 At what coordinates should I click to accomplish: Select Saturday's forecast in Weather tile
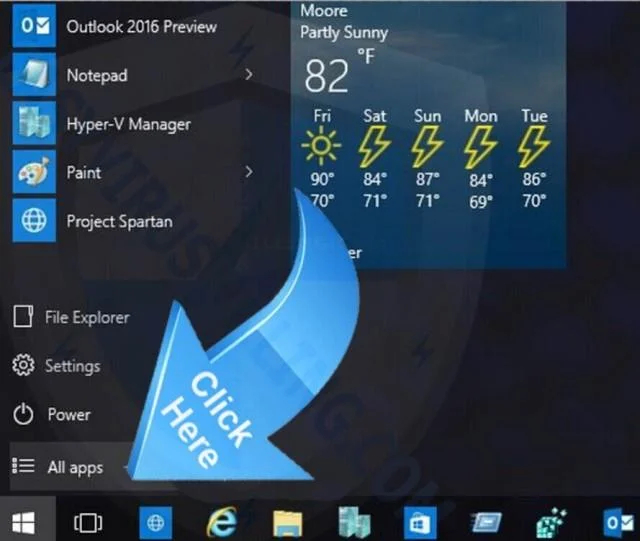[374, 158]
